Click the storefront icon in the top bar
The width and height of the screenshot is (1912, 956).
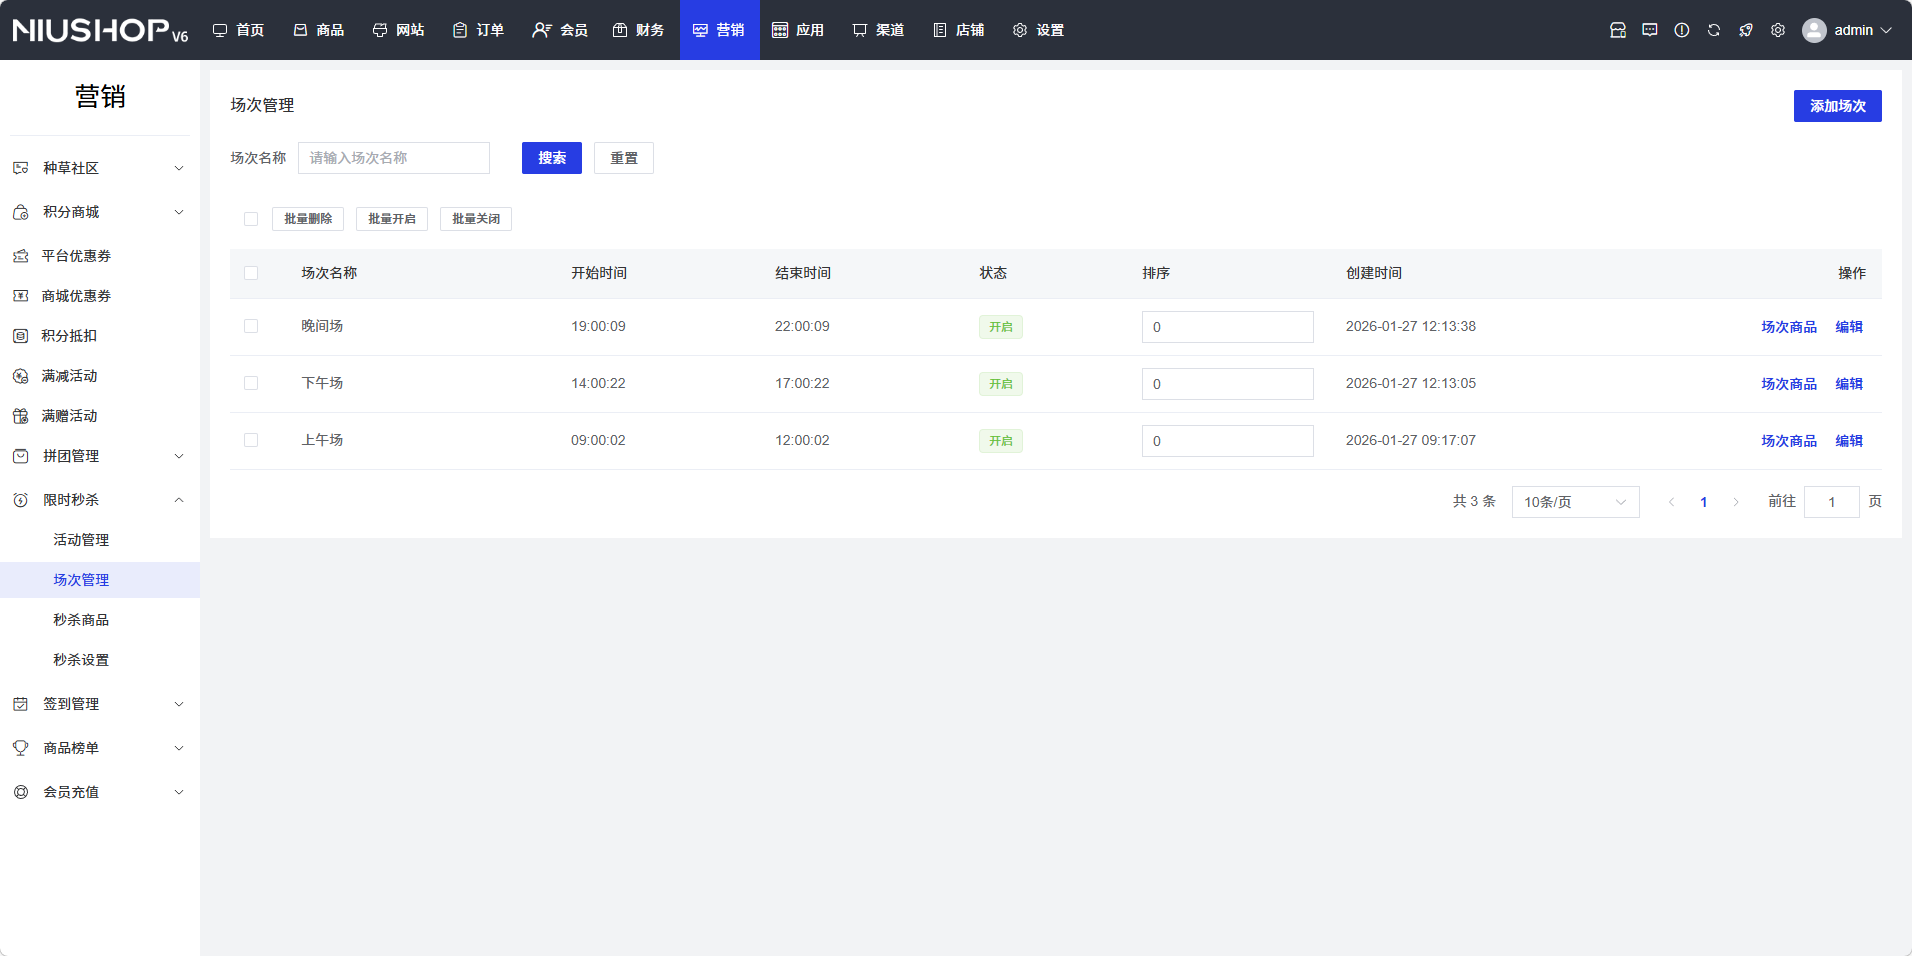click(x=1618, y=30)
